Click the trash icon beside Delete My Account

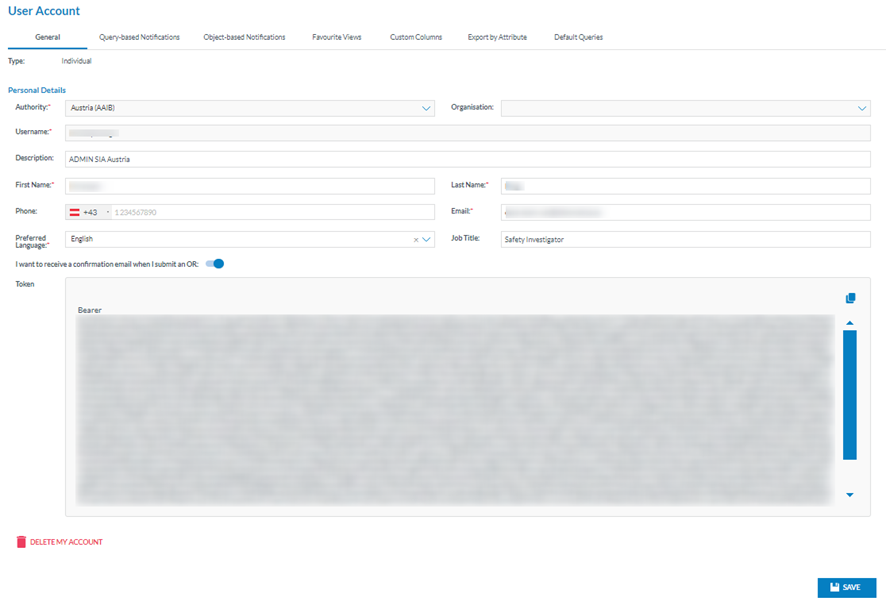[21, 542]
